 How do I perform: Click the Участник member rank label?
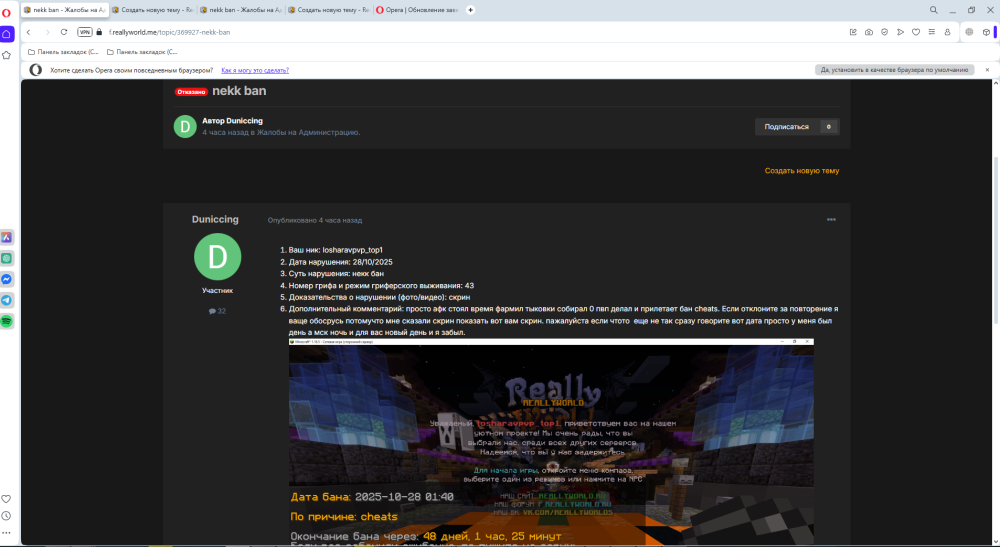point(217,291)
